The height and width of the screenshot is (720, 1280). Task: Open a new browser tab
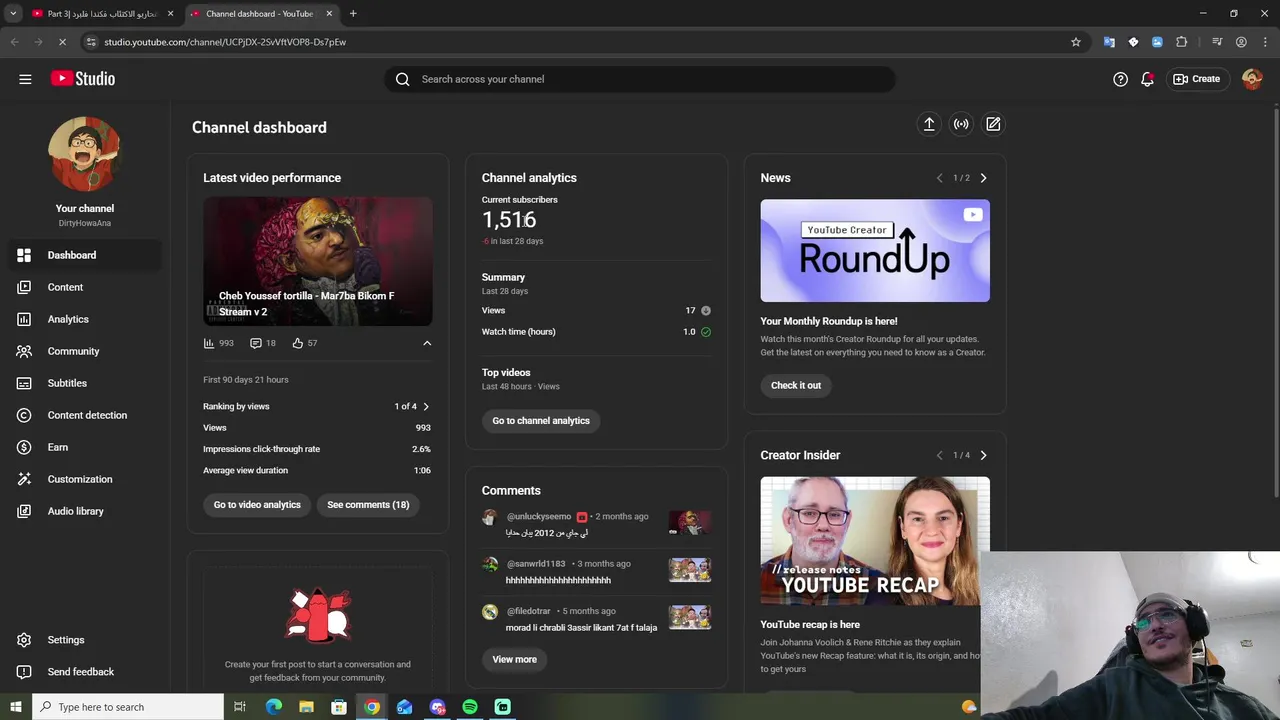tap(353, 14)
